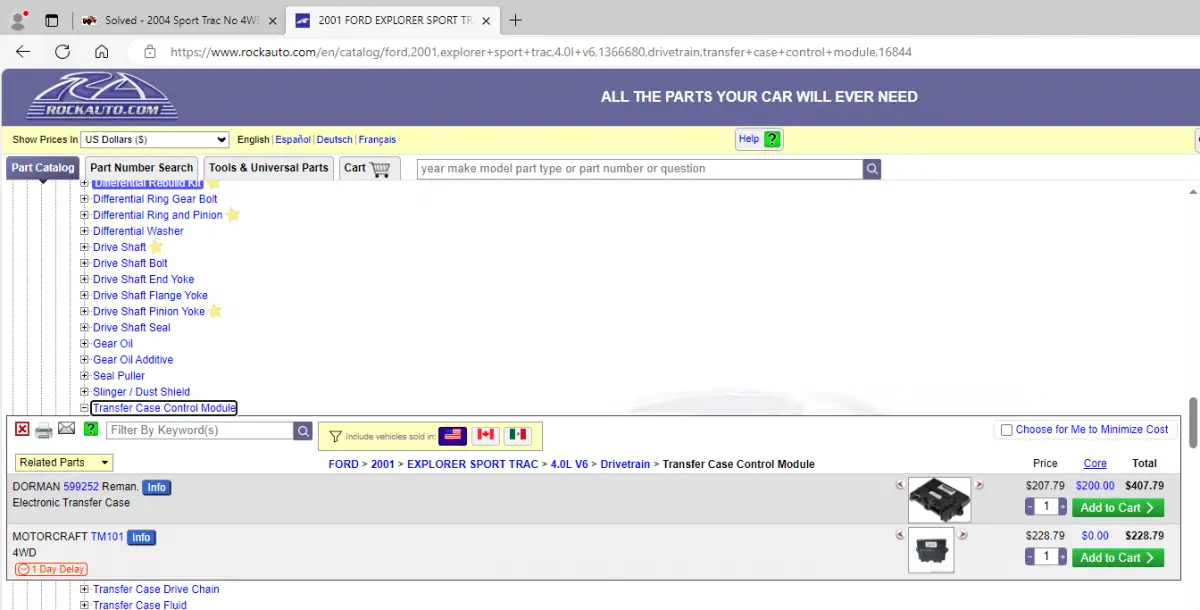Click the Core column header link
Screen dimensions: 1200x610
coord(1095,463)
